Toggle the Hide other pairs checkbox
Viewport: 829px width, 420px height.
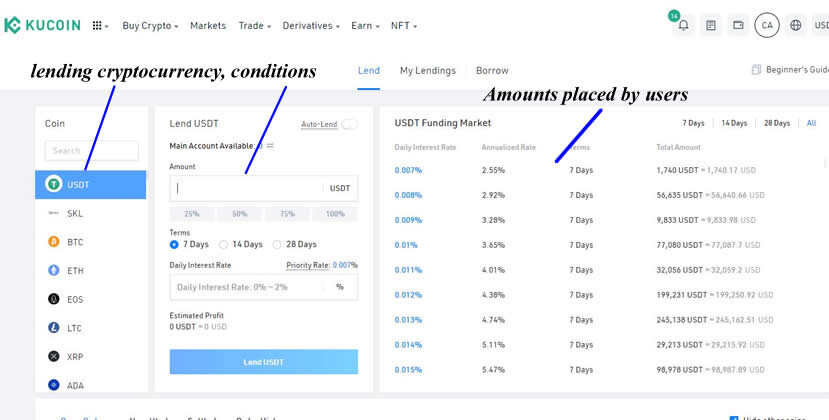tap(733, 418)
